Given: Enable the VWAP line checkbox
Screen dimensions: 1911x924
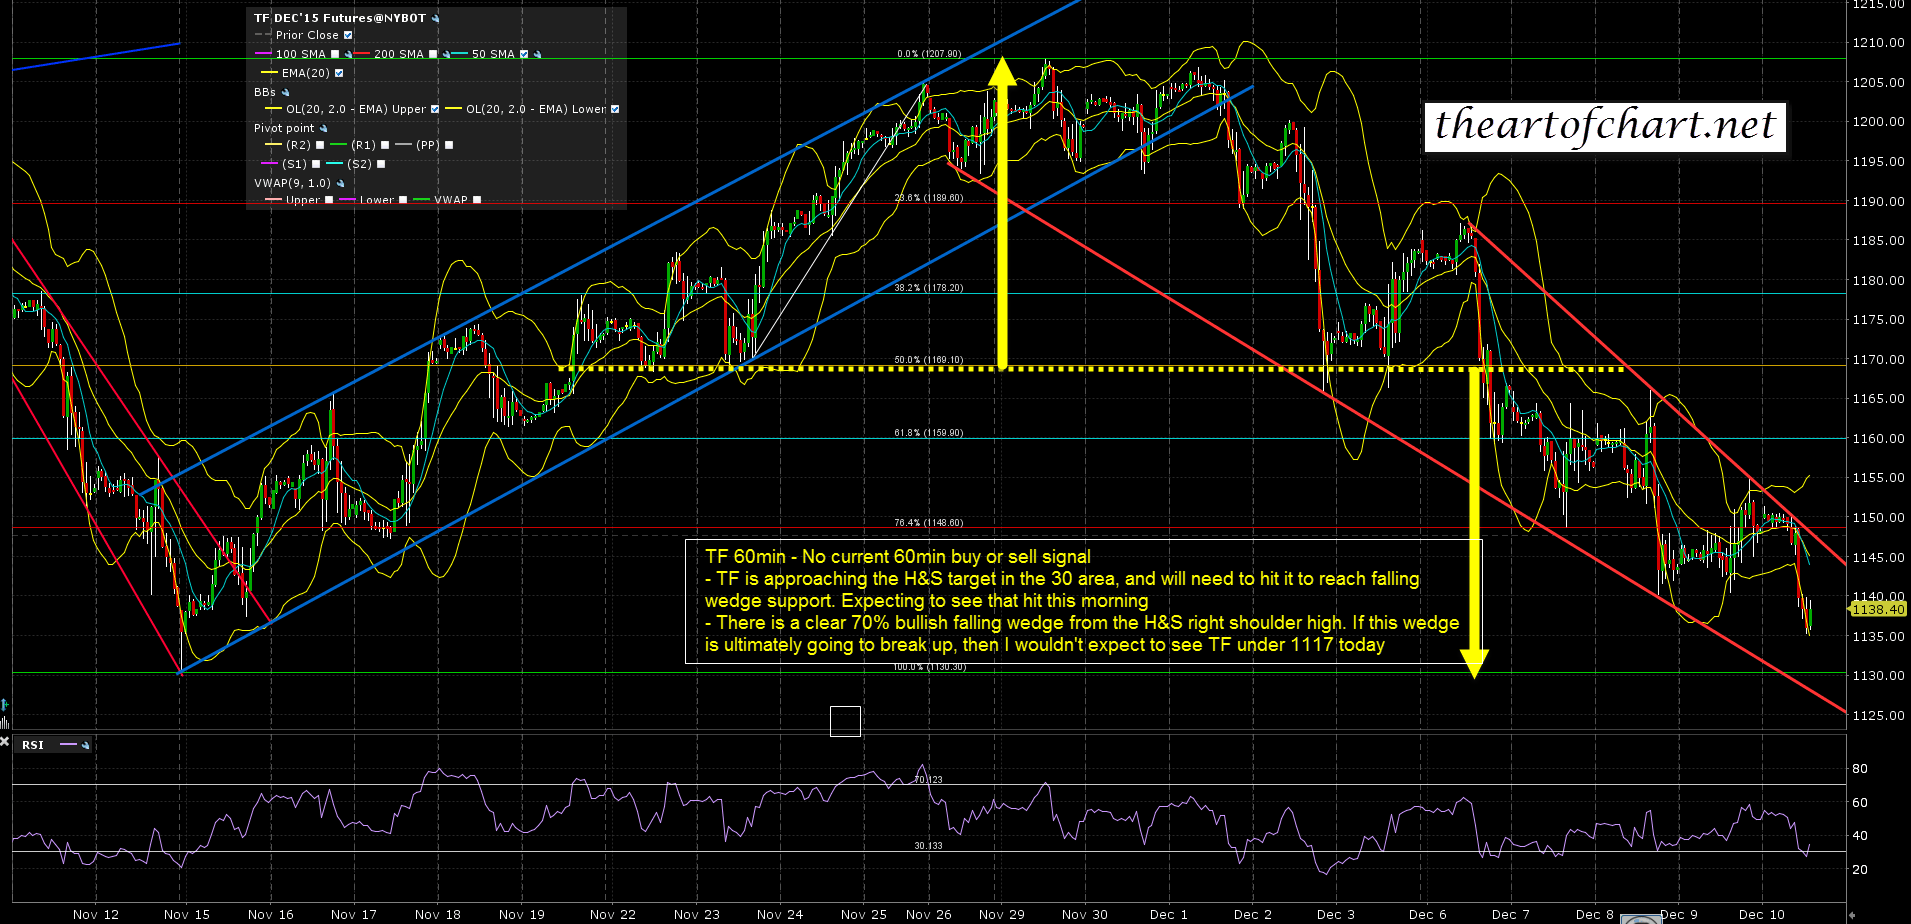Looking at the screenshot, I should [477, 200].
